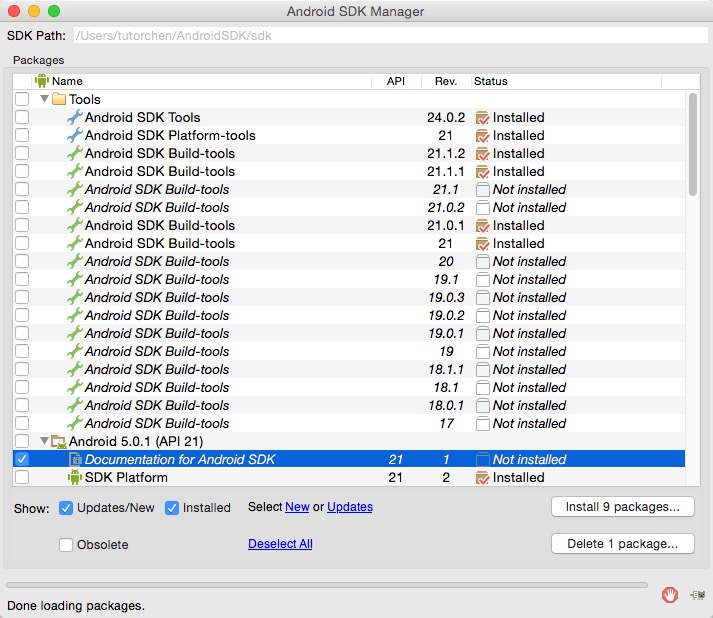
Task: Click the Updates link
Action: click(350, 507)
